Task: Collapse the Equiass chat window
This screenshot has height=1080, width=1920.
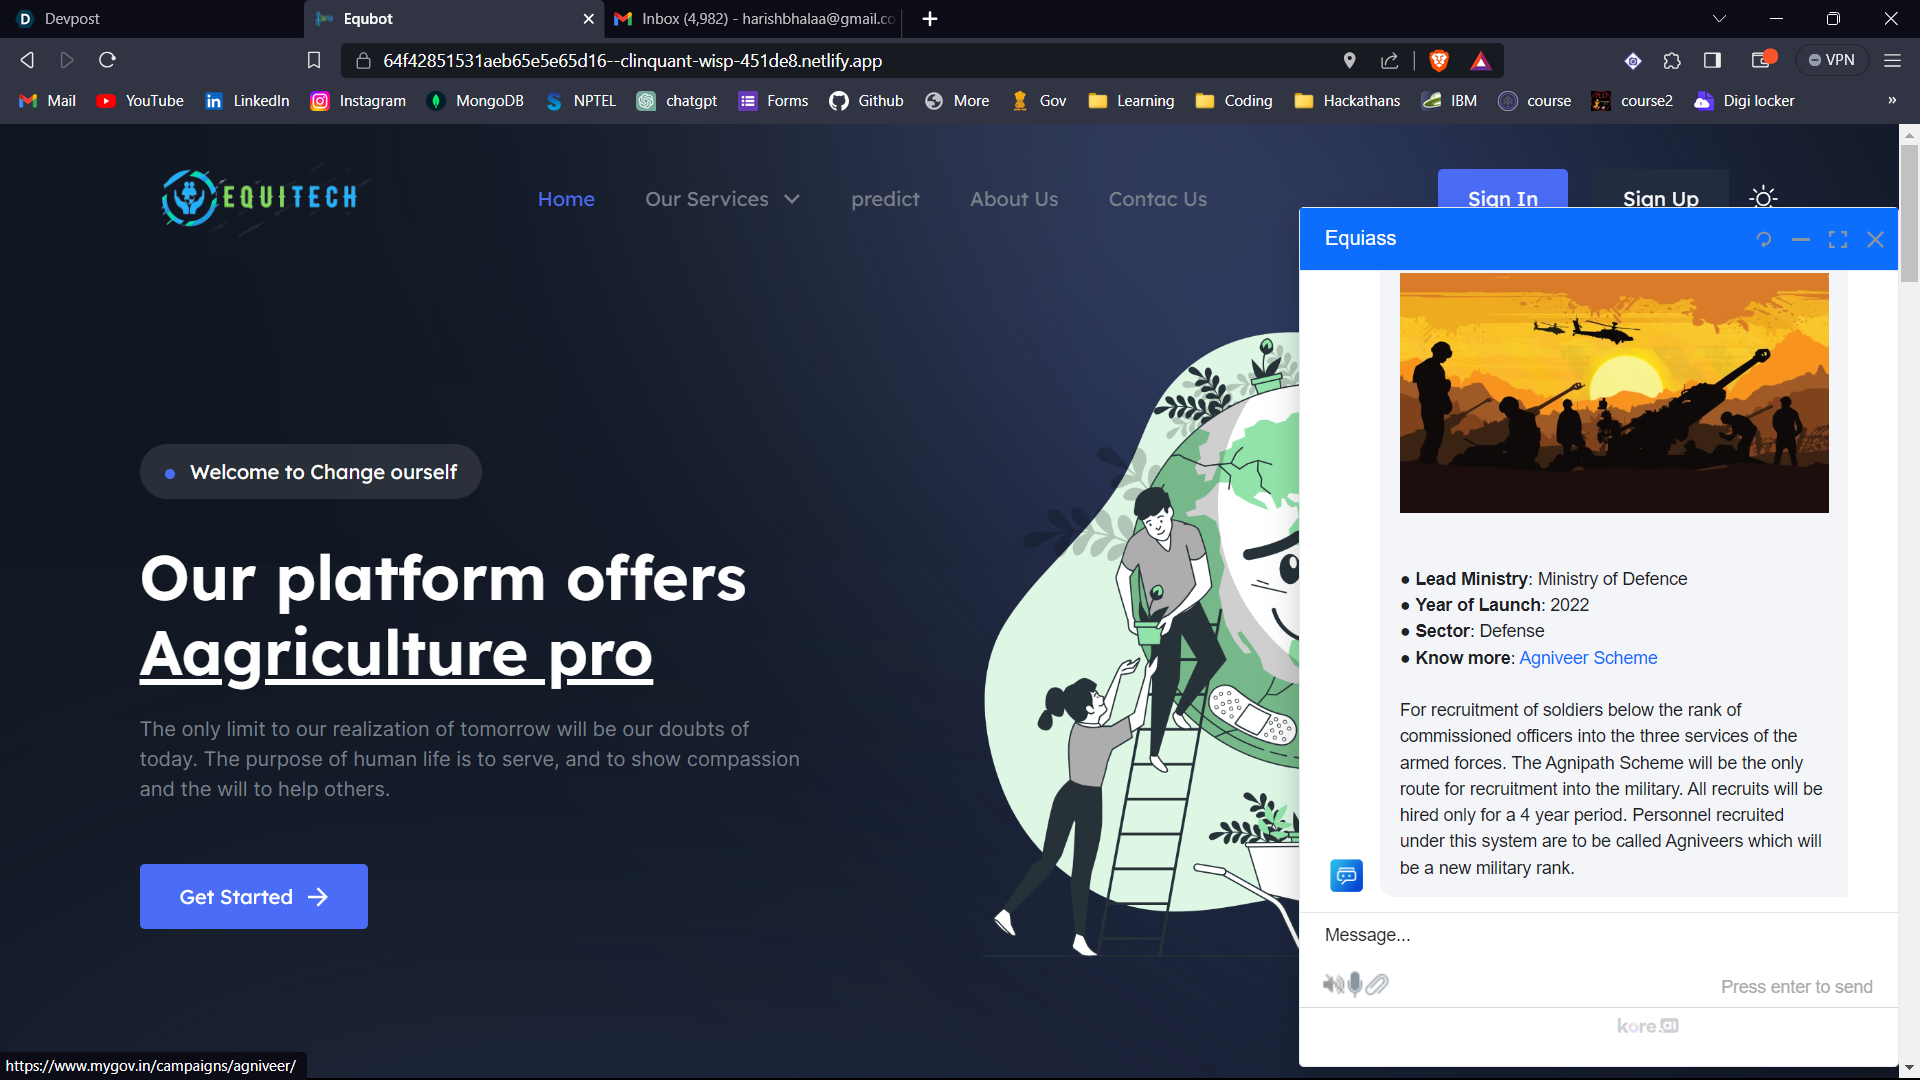Action: point(1801,239)
